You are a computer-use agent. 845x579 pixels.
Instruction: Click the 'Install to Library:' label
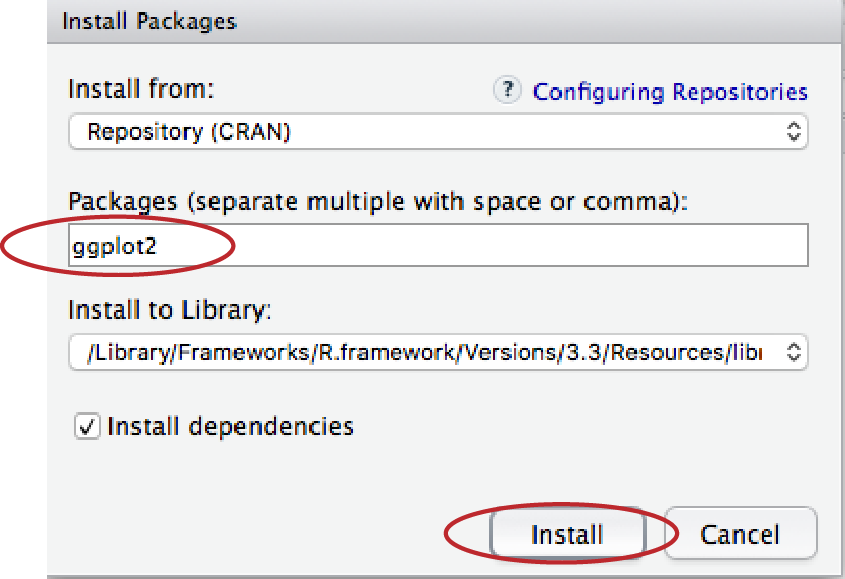pos(169,310)
